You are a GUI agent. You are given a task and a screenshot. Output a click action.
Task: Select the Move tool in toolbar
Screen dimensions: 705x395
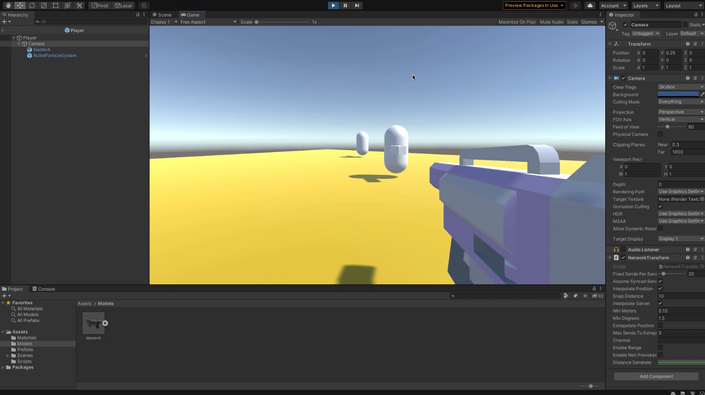pos(20,5)
